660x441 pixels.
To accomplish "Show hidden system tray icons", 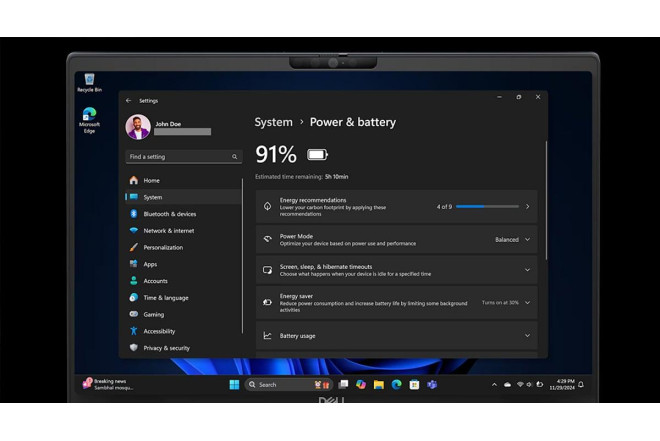I will [494, 385].
